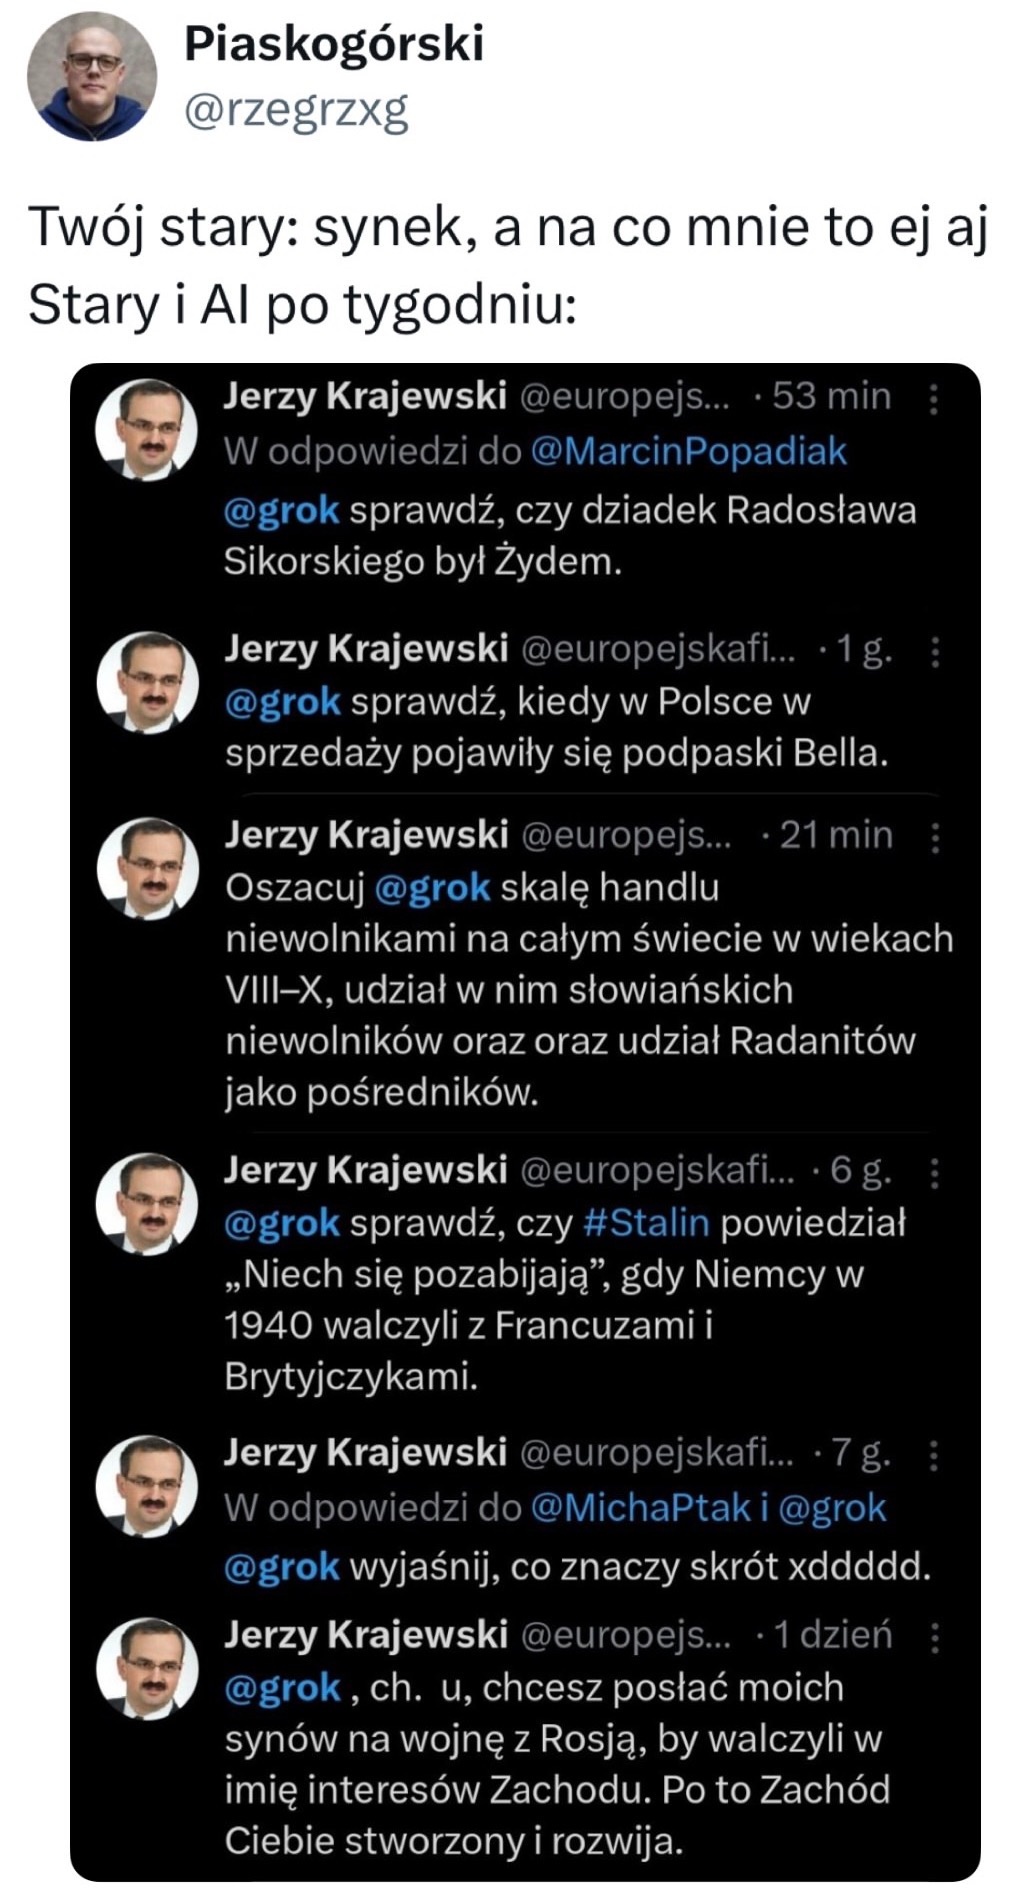Image resolution: width=1033 pixels, height=1897 pixels.
Task: Click the "53 min" timestamp
Action: pos(831,397)
